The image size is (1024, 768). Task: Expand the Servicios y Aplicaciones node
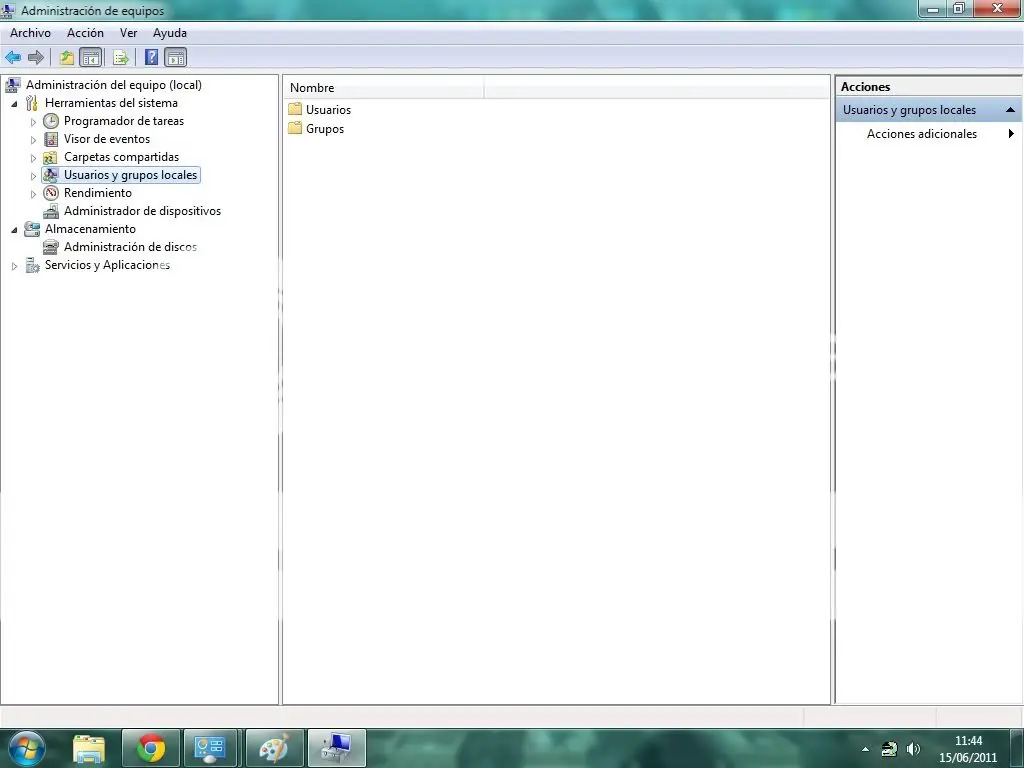(14, 266)
